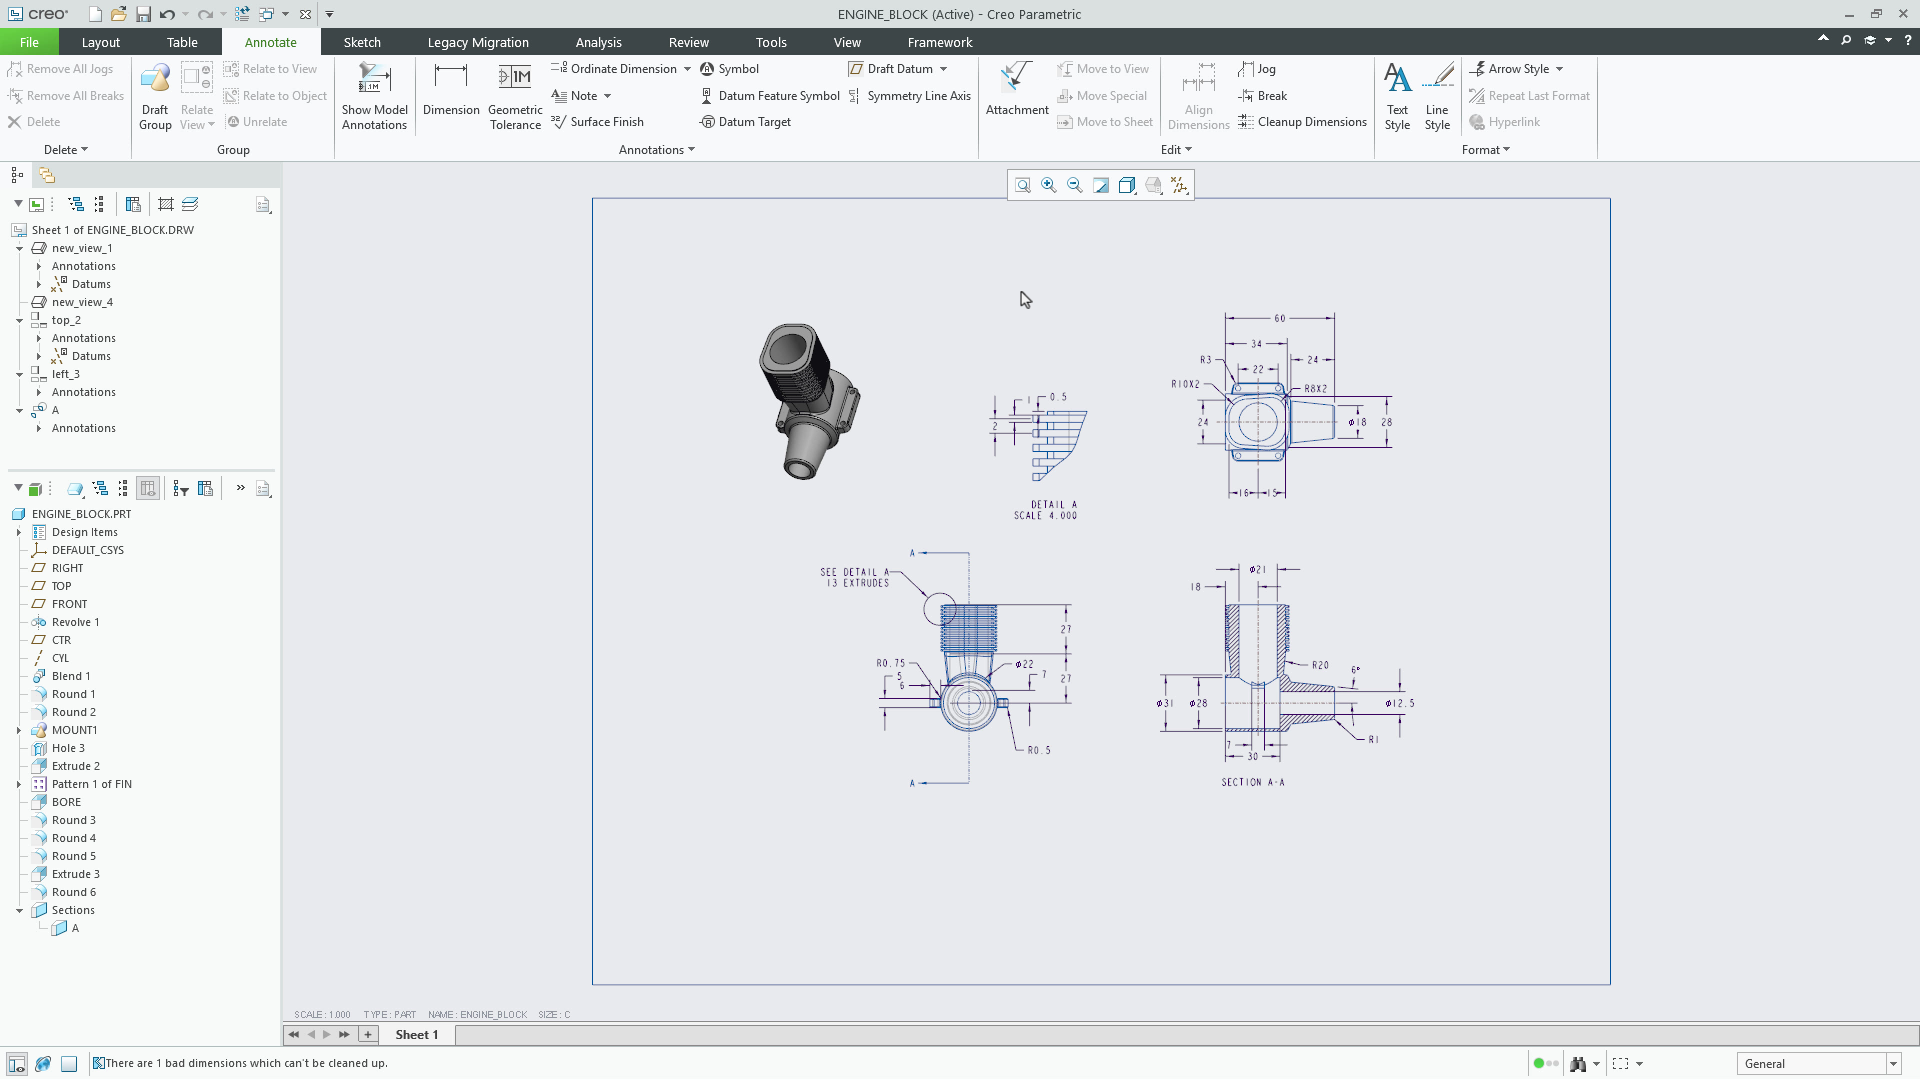Click the Zoom Out magnifier icon

click(1075, 185)
